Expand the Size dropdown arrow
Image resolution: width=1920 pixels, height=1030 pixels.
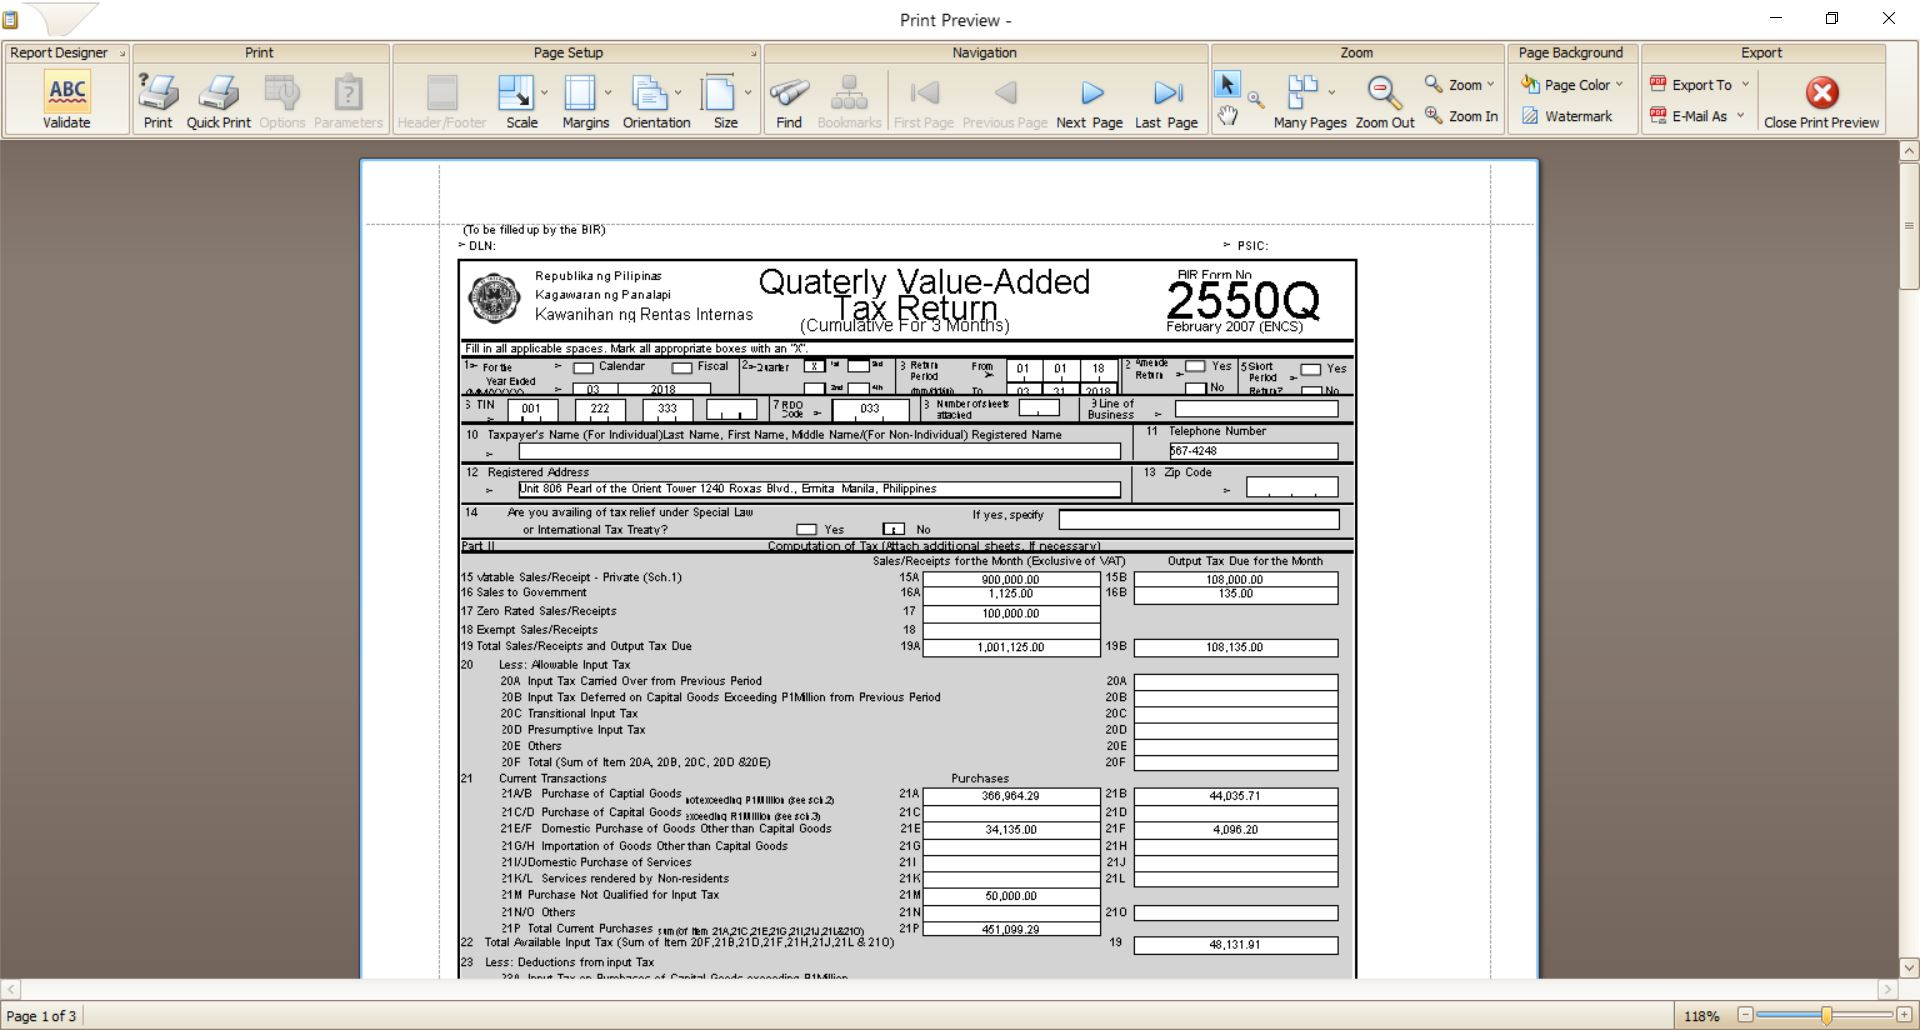748,93
